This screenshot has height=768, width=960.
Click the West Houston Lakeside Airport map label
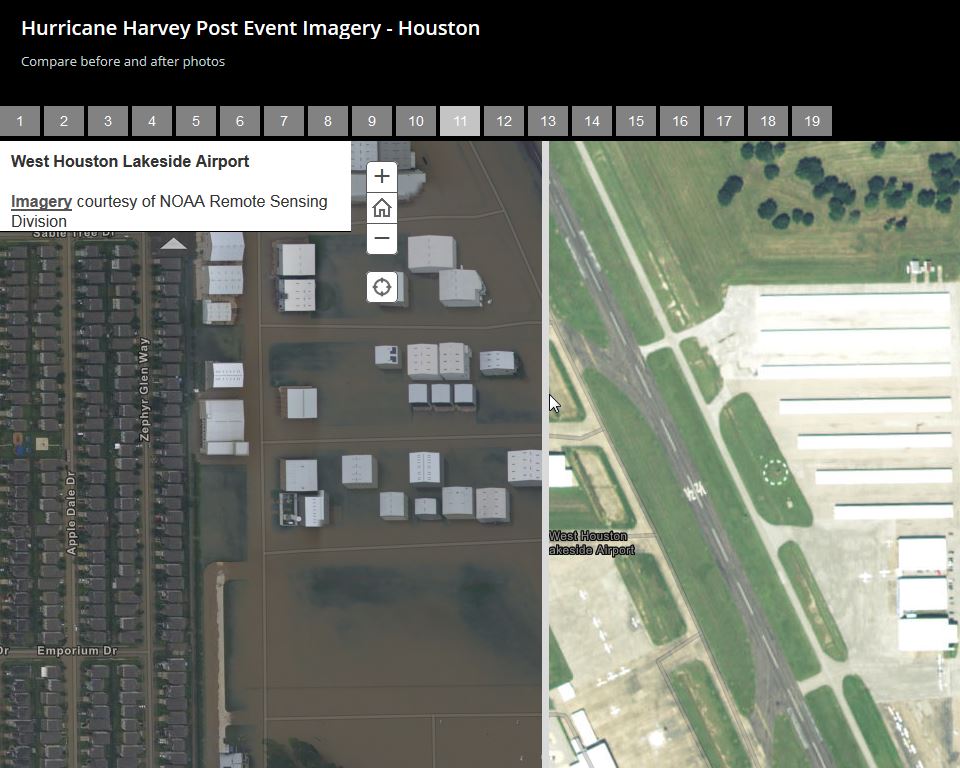pos(591,543)
